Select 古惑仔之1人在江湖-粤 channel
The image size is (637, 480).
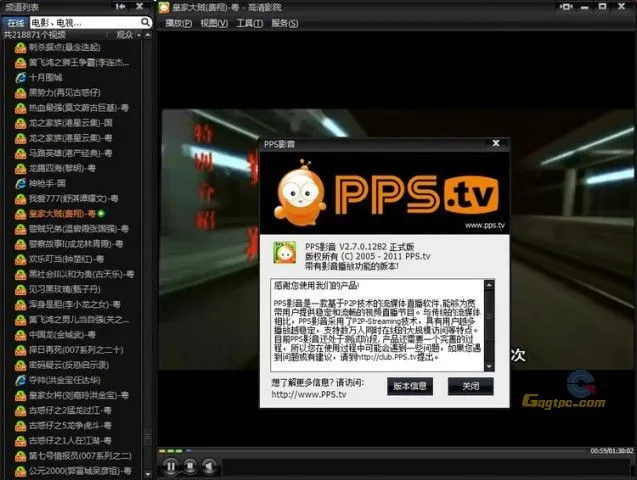[69, 441]
